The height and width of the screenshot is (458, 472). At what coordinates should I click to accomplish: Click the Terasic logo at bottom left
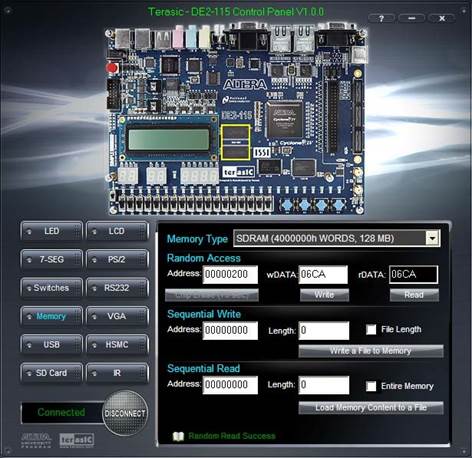point(77,440)
